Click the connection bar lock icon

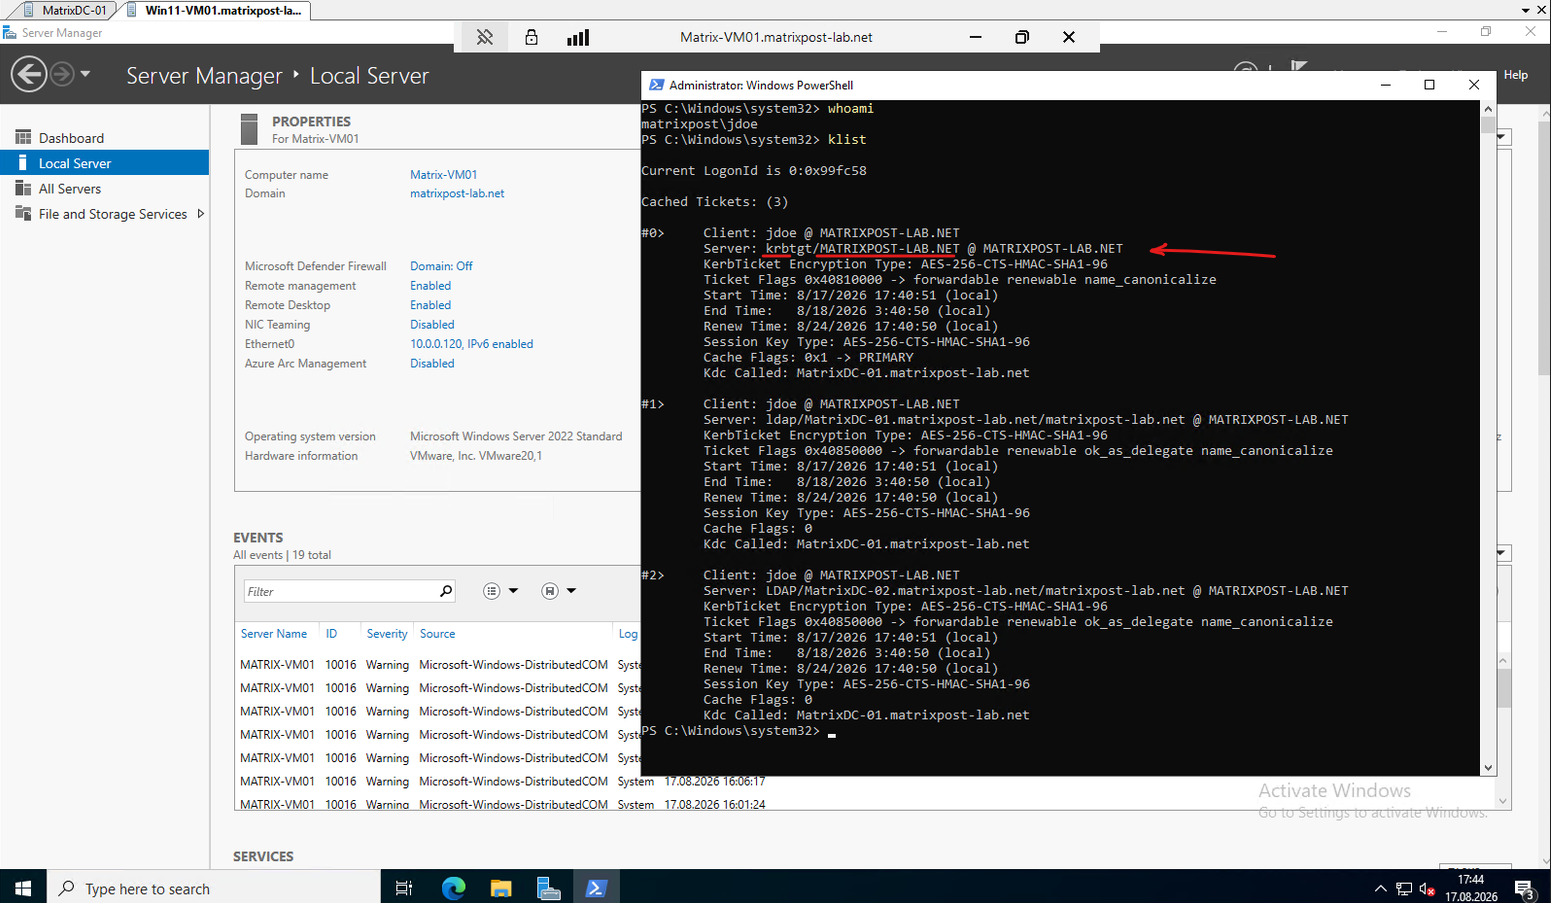(x=531, y=37)
